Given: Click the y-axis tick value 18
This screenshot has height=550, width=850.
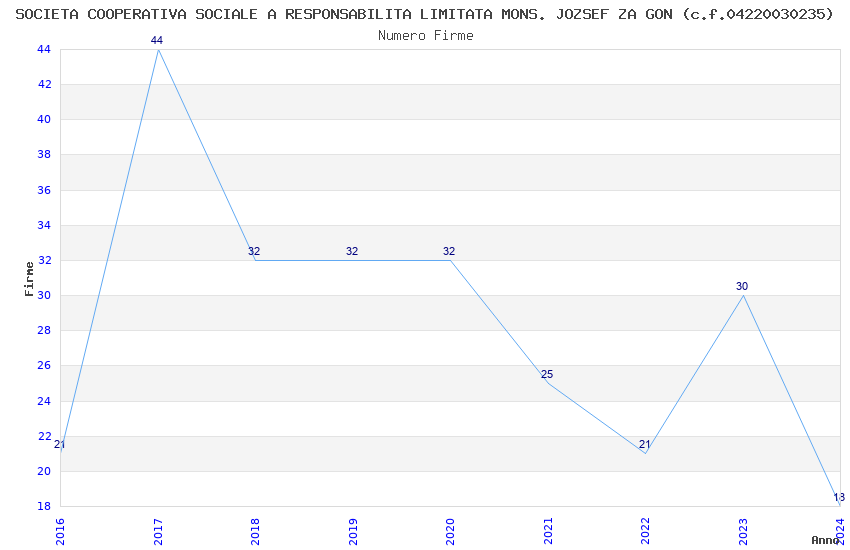Looking at the screenshot, I should [x=44, y=506].
